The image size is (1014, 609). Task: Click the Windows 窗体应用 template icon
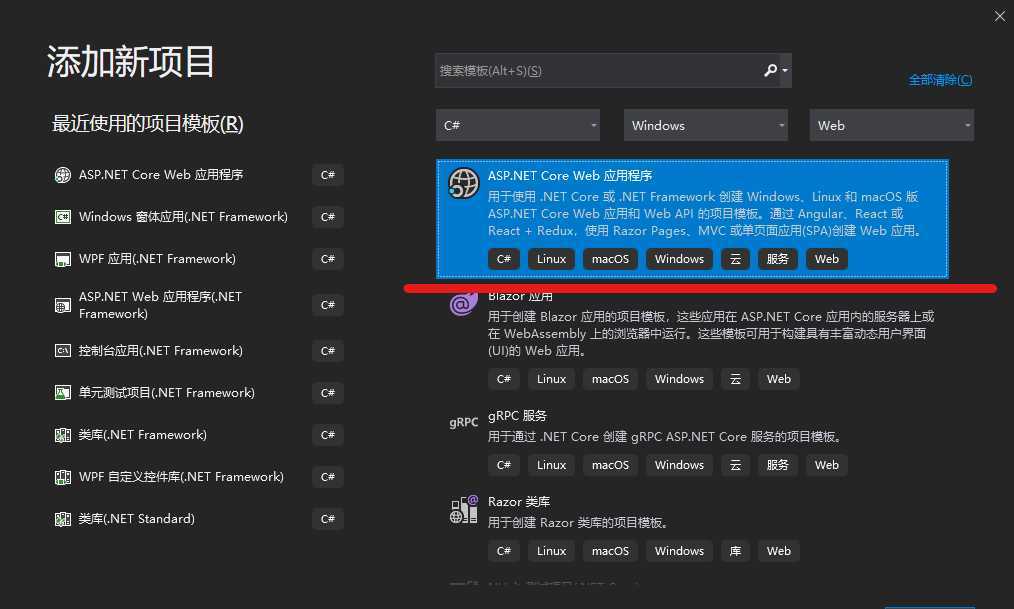coord(63,217)
